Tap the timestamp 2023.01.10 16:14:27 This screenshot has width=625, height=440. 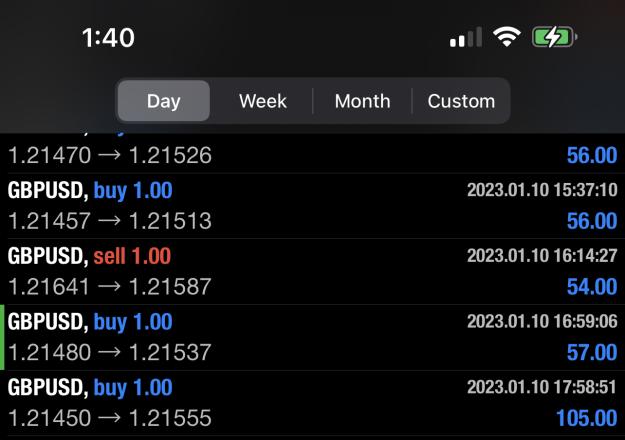[542, 255]
